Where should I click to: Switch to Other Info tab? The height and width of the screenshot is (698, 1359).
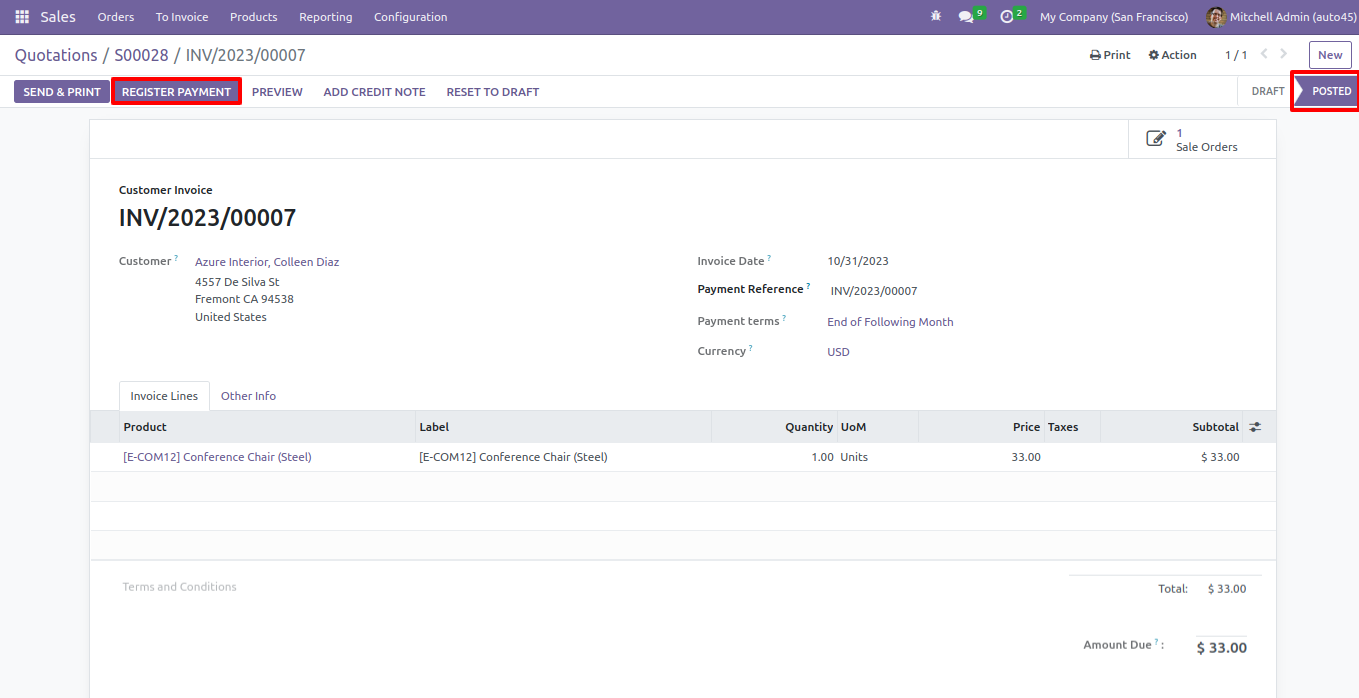(x=248, y=396)
